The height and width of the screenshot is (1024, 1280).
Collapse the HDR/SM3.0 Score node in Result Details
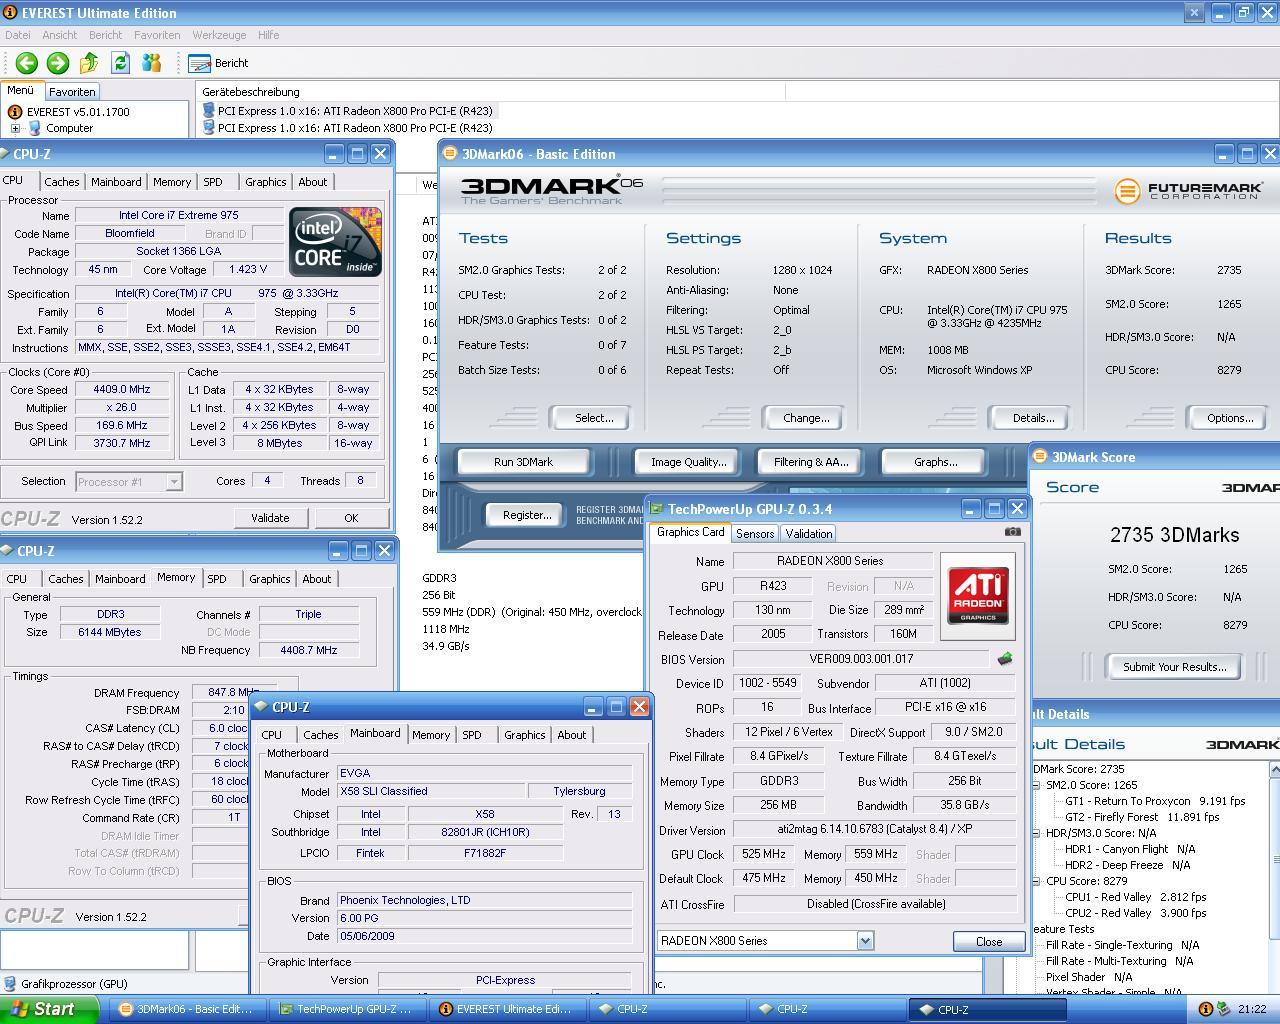coord(1037,833)
